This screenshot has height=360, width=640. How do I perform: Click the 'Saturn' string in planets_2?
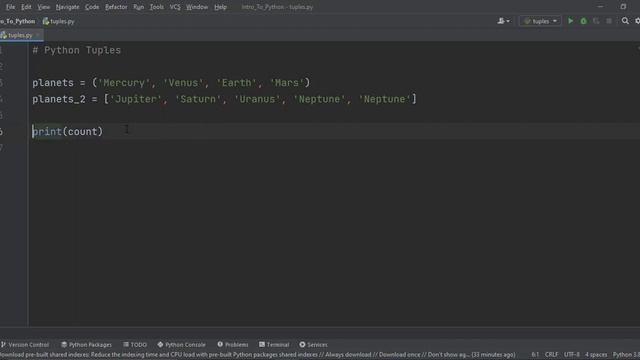point(198,99)
